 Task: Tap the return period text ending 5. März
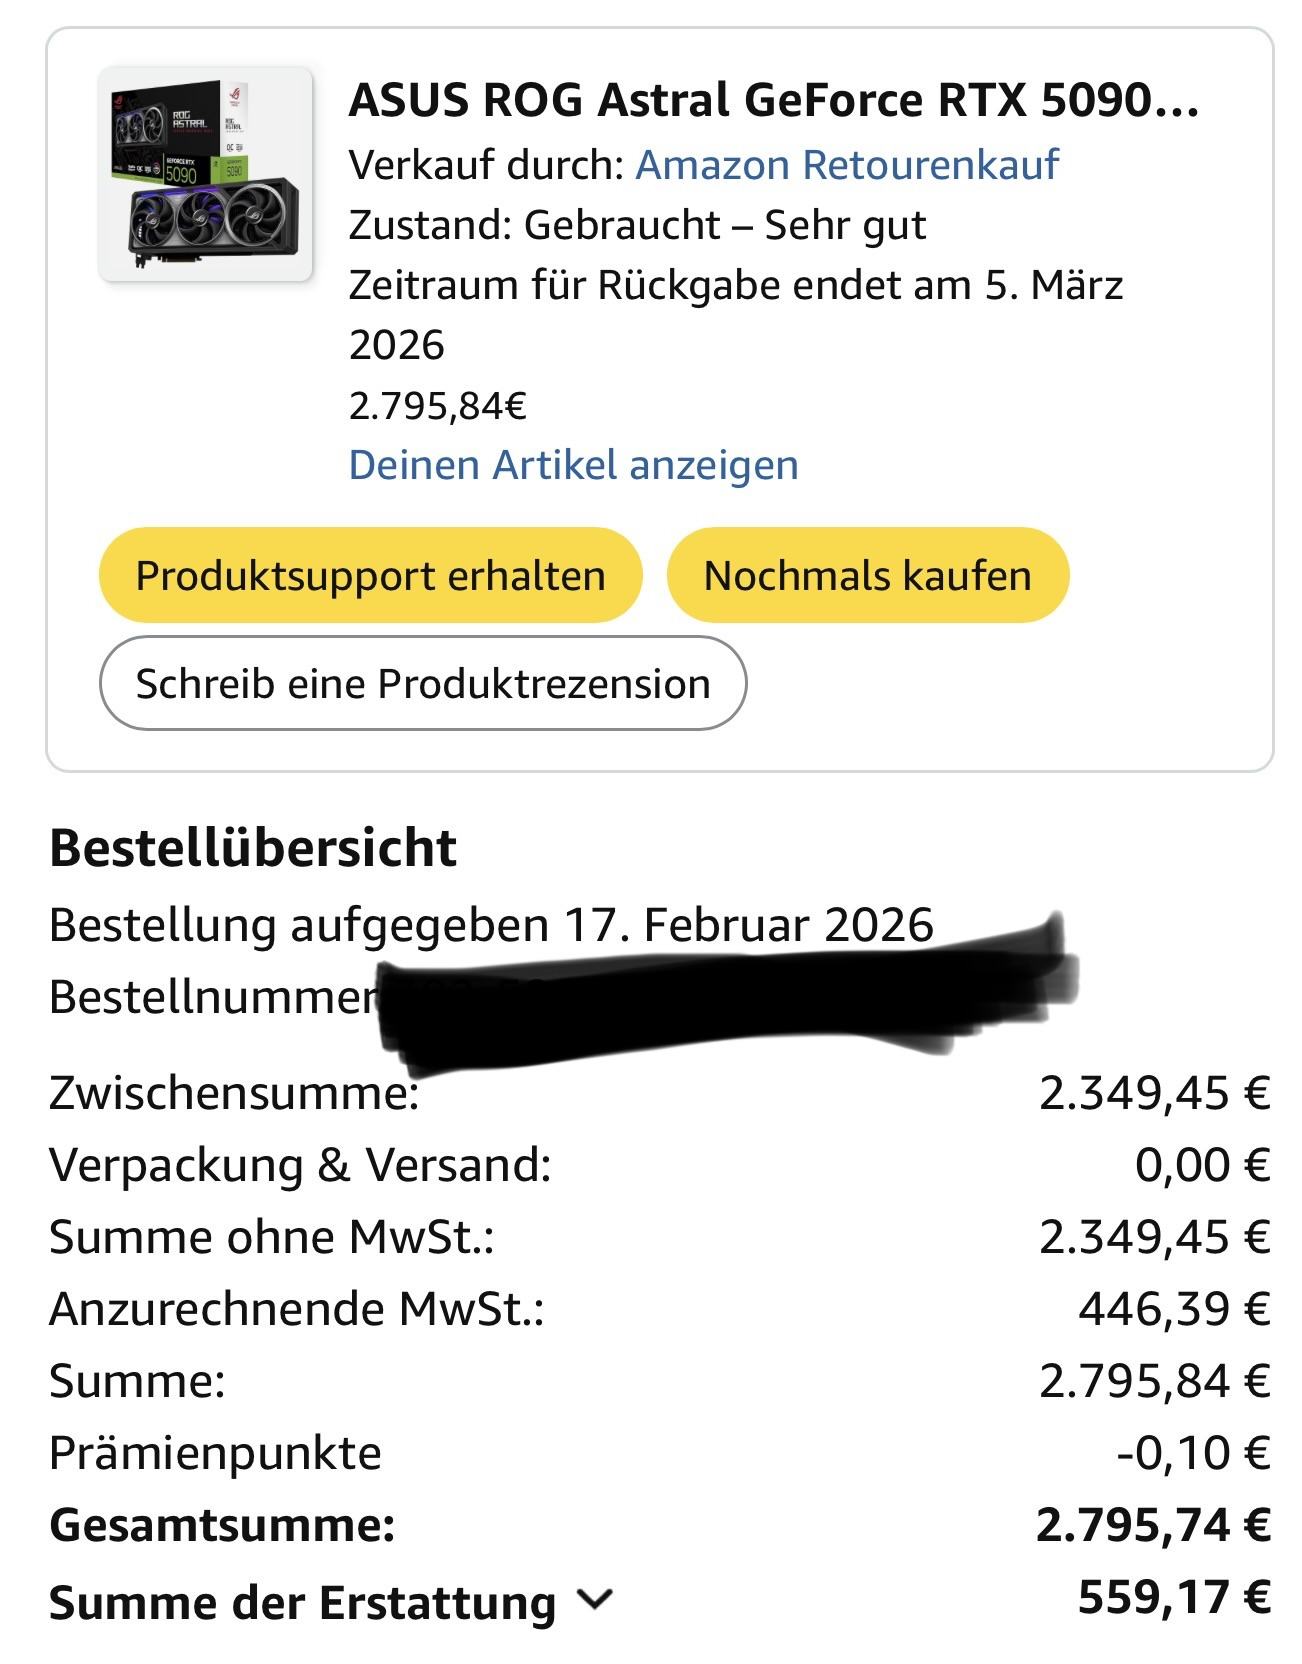[736, 315]
